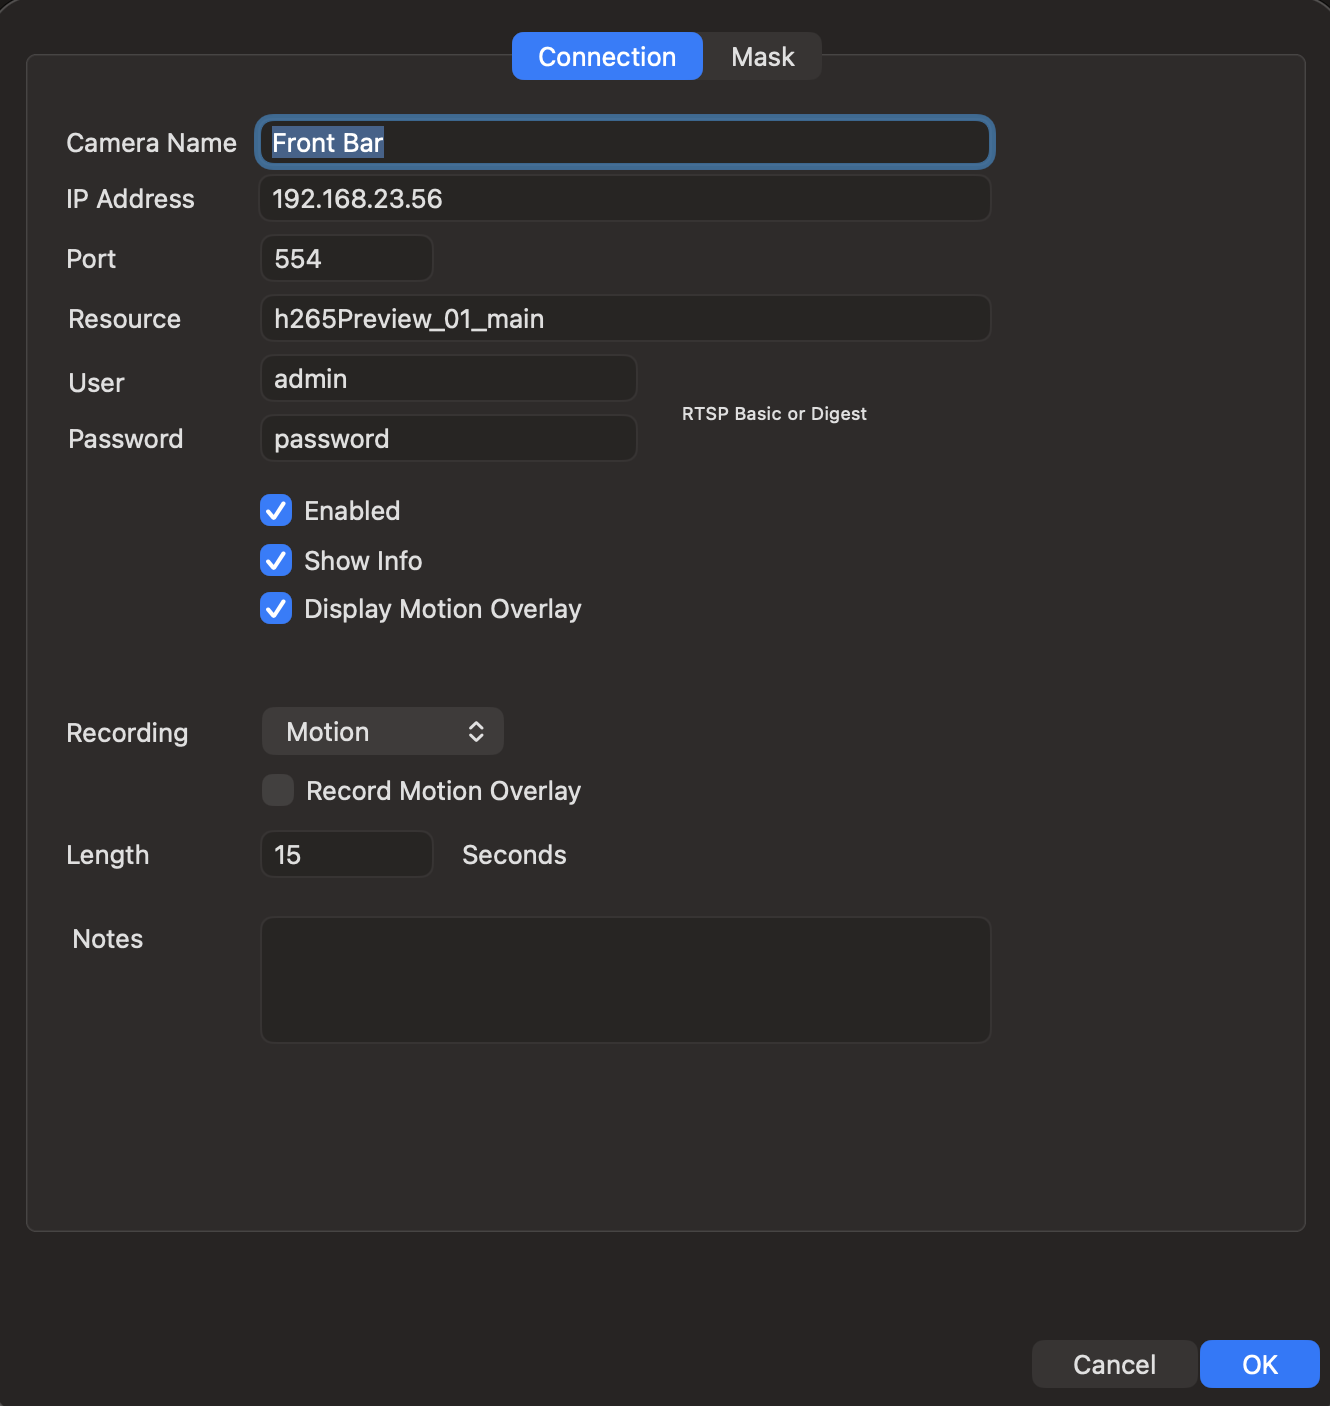Click inside the Notes text area
Image resolution: width=1330 pixels, height=1406 pixels.
click(x=624, y=980)
